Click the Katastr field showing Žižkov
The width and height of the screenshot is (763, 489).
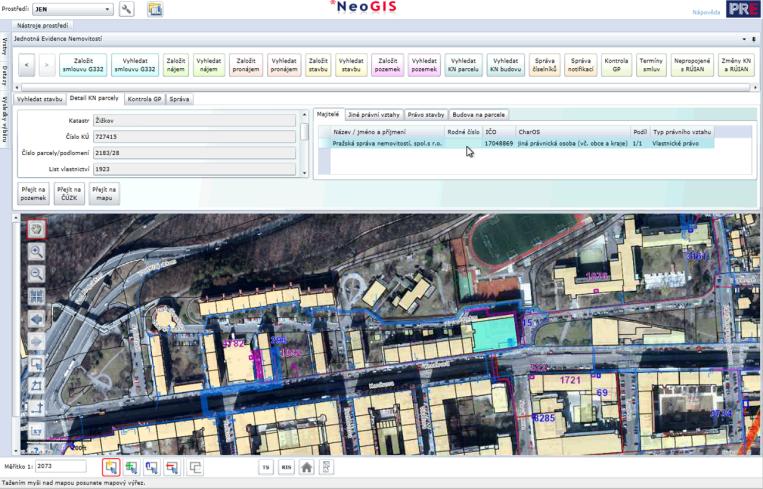[x=194, y=120]
